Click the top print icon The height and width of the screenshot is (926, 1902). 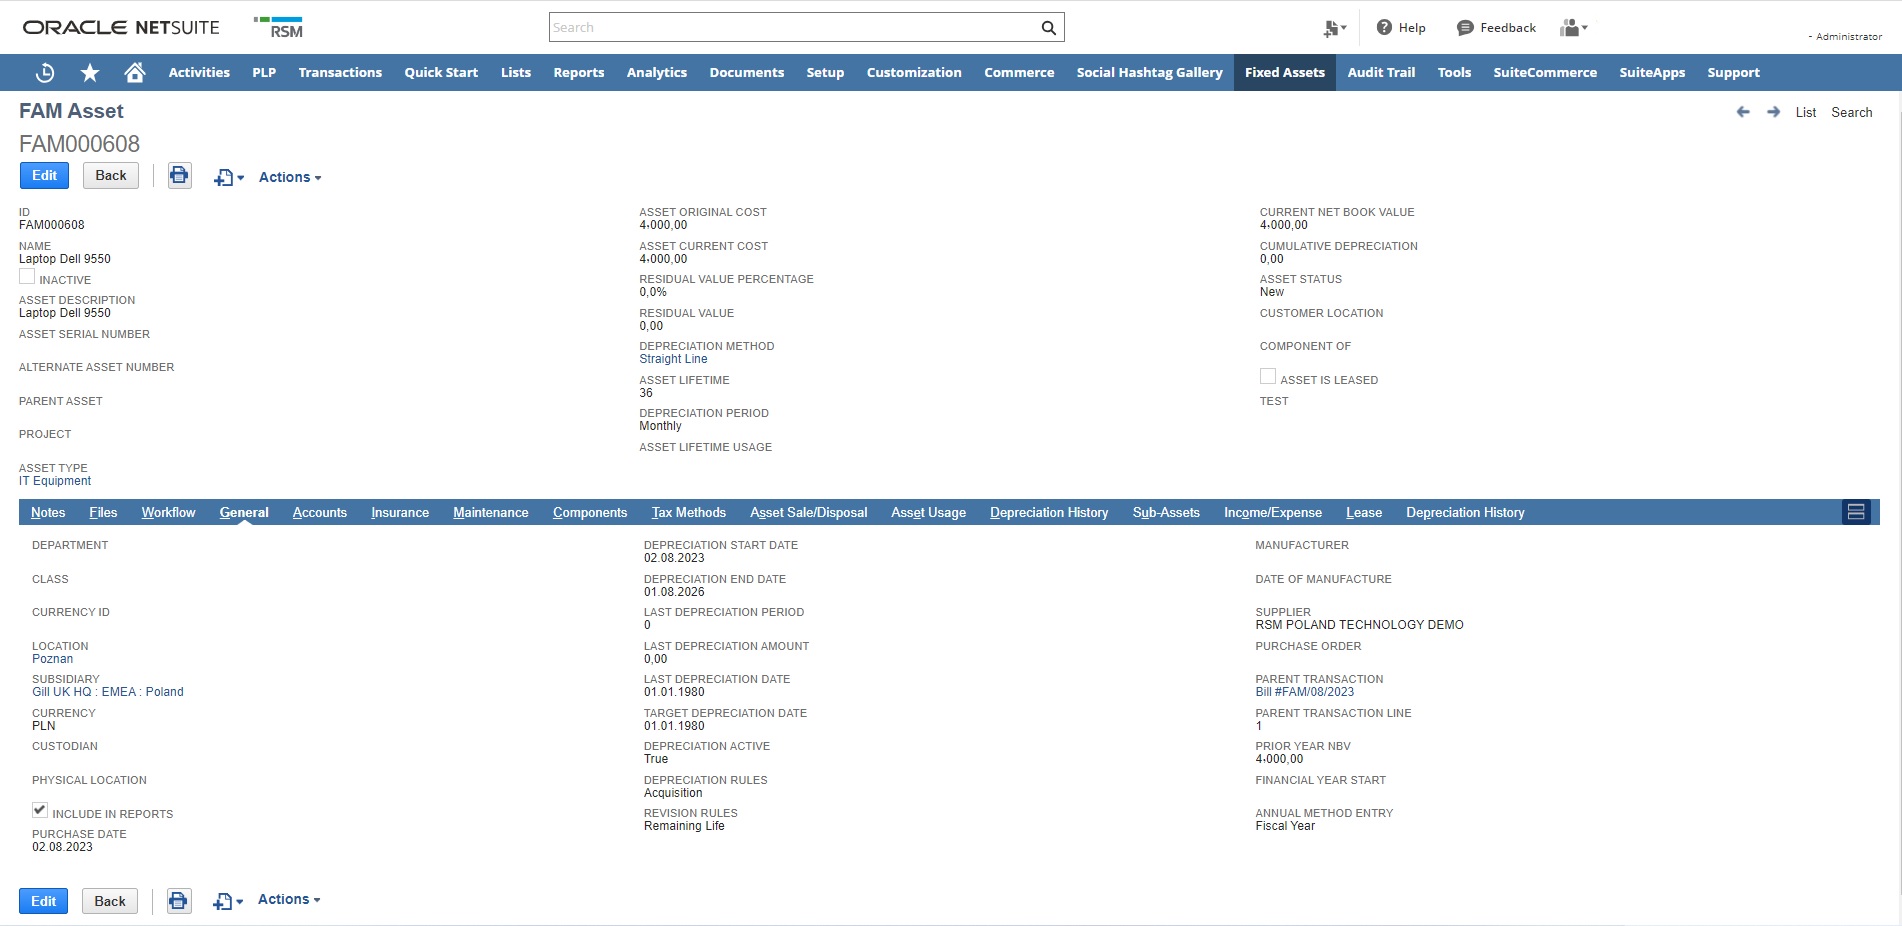179,176
